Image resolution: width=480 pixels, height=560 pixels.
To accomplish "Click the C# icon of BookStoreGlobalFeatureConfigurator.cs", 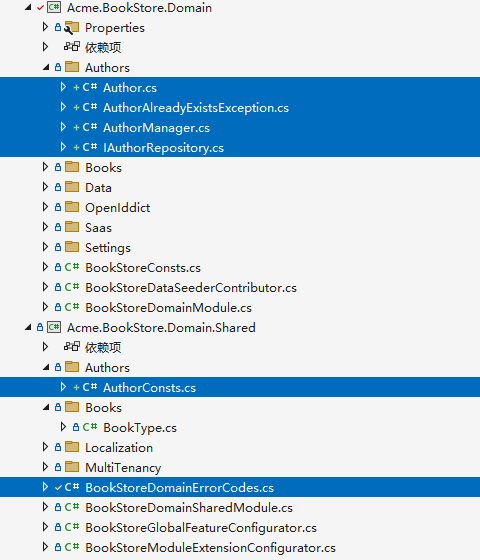I will [72, 527].
